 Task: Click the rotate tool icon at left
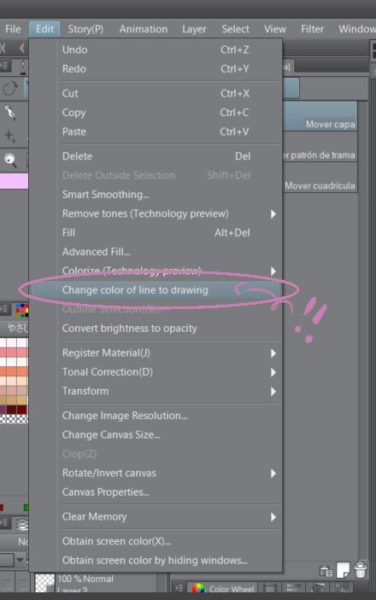pyautogui.click(x=10, y=88)
